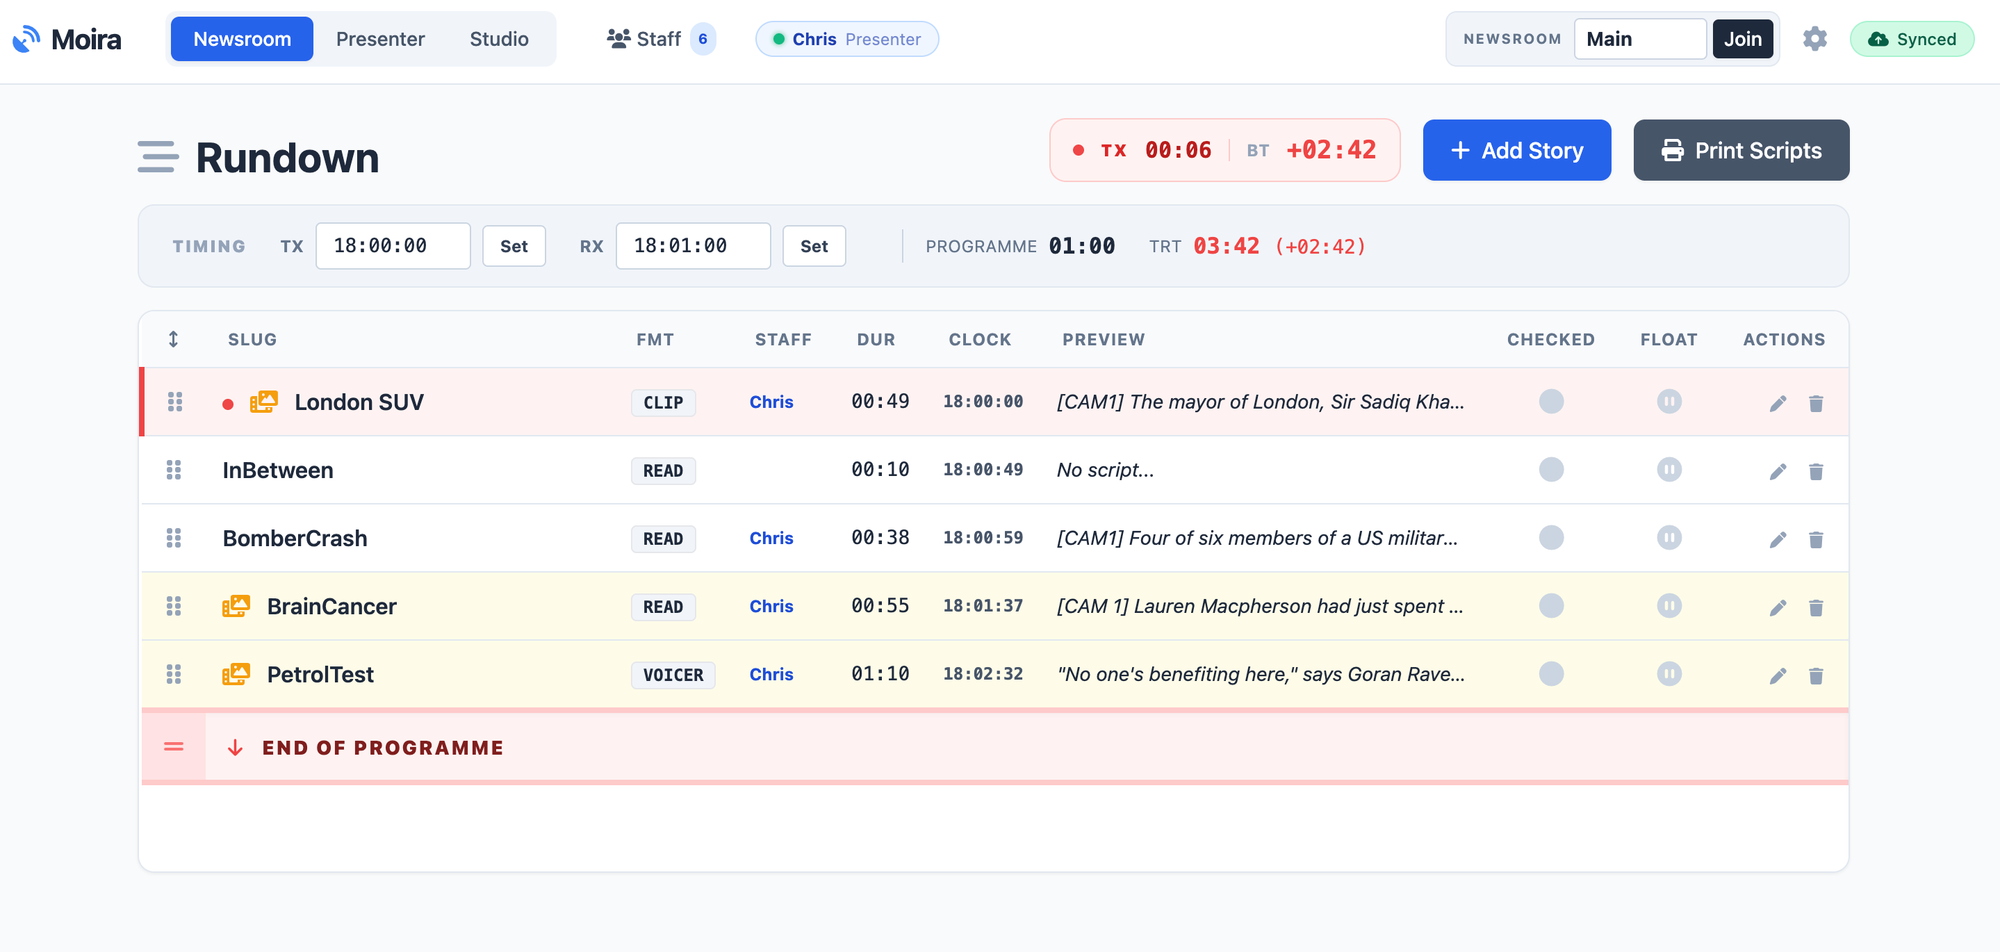Click the hamburger menu icon beside Rundown
This screenshot has height=952, width=2000.
(158, 157)
